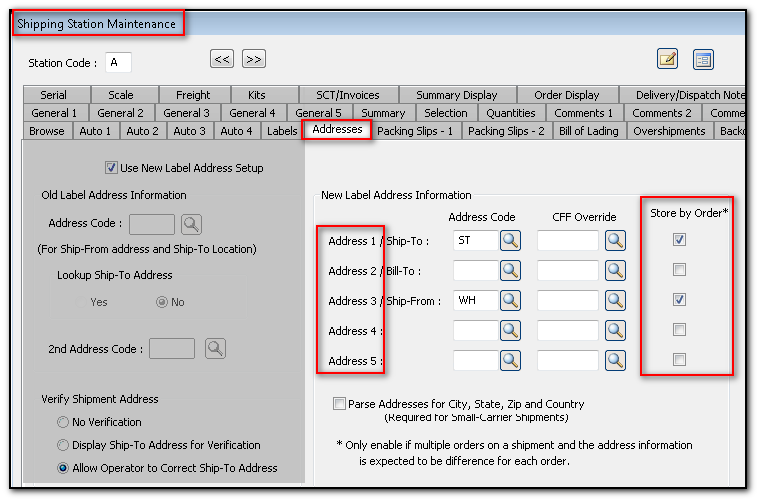Image resolution: width=757 pixels, height=499 pixels.
Task: Open Address 5 CFF Override lookup magnifier
Action: click(x=615, y=360)
